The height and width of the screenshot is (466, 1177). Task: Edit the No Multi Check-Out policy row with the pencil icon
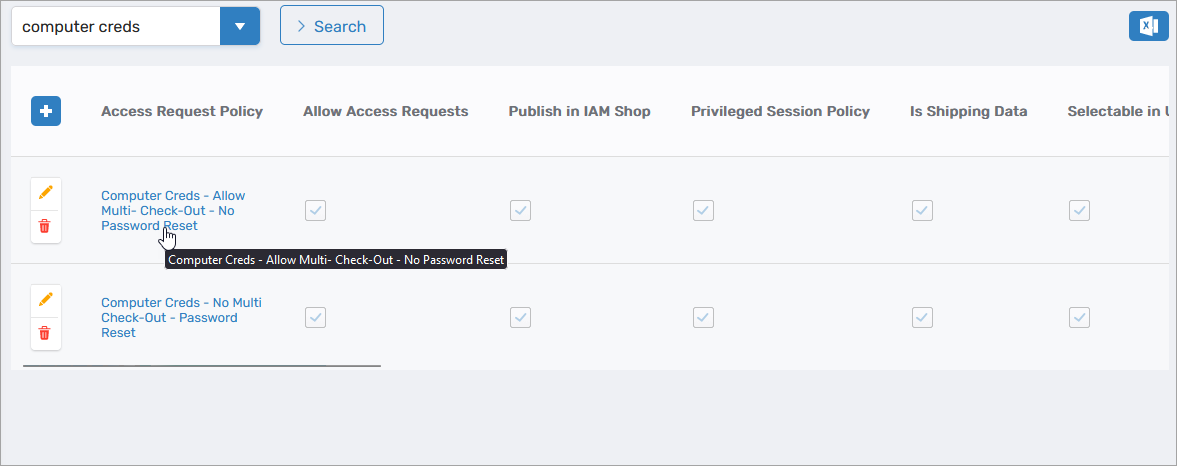click(x=45, y=300)
